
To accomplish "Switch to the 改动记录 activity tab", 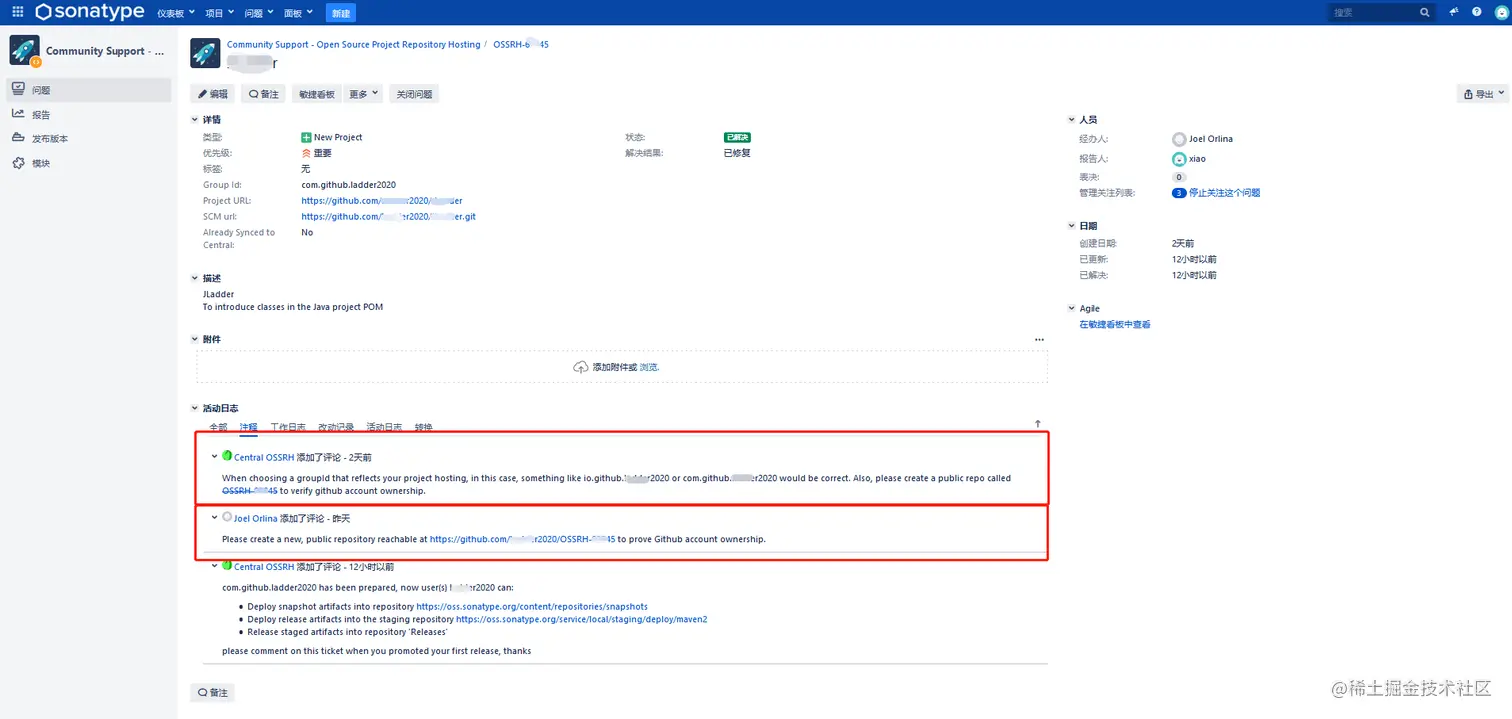I will pyautogui.click(x=336, y=427).
